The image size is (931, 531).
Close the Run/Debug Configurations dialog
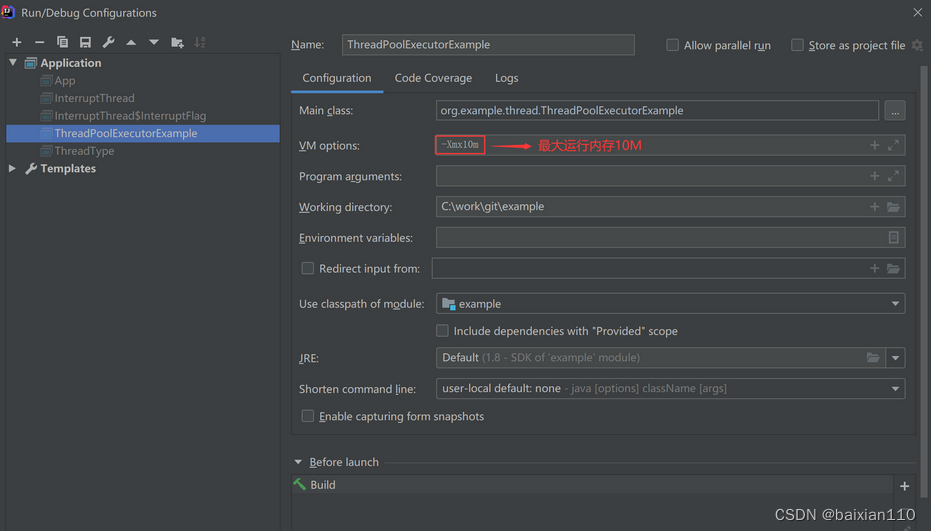pos(917,12)
